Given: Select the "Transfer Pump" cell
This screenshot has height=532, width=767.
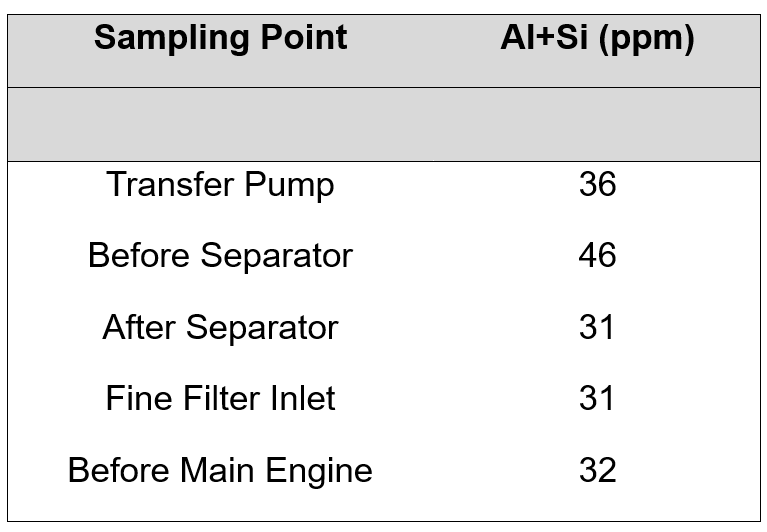Looking at the screenshot, I should point(220,185).
